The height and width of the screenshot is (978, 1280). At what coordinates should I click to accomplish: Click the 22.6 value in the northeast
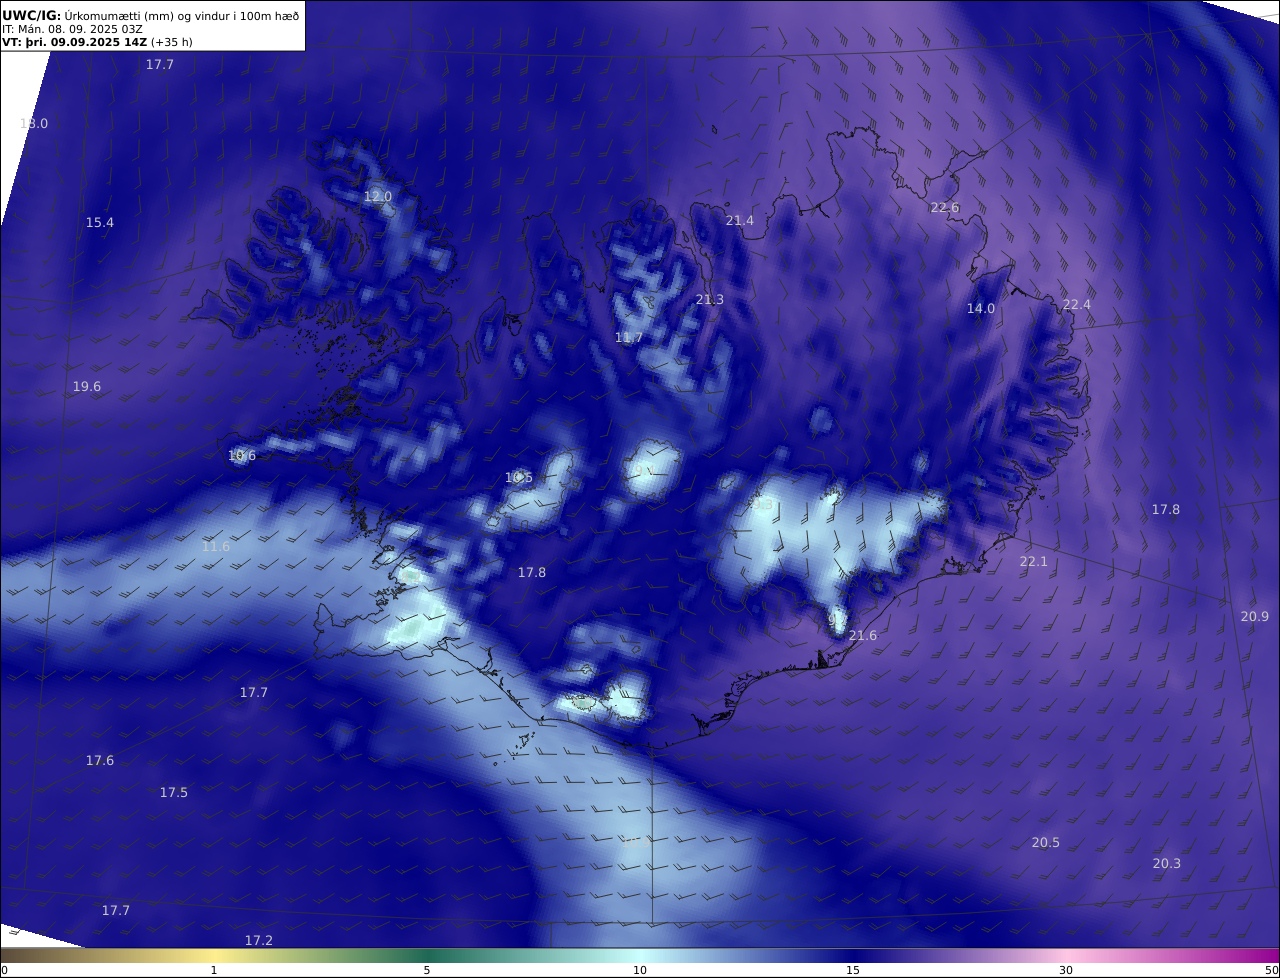coord(945,208)
